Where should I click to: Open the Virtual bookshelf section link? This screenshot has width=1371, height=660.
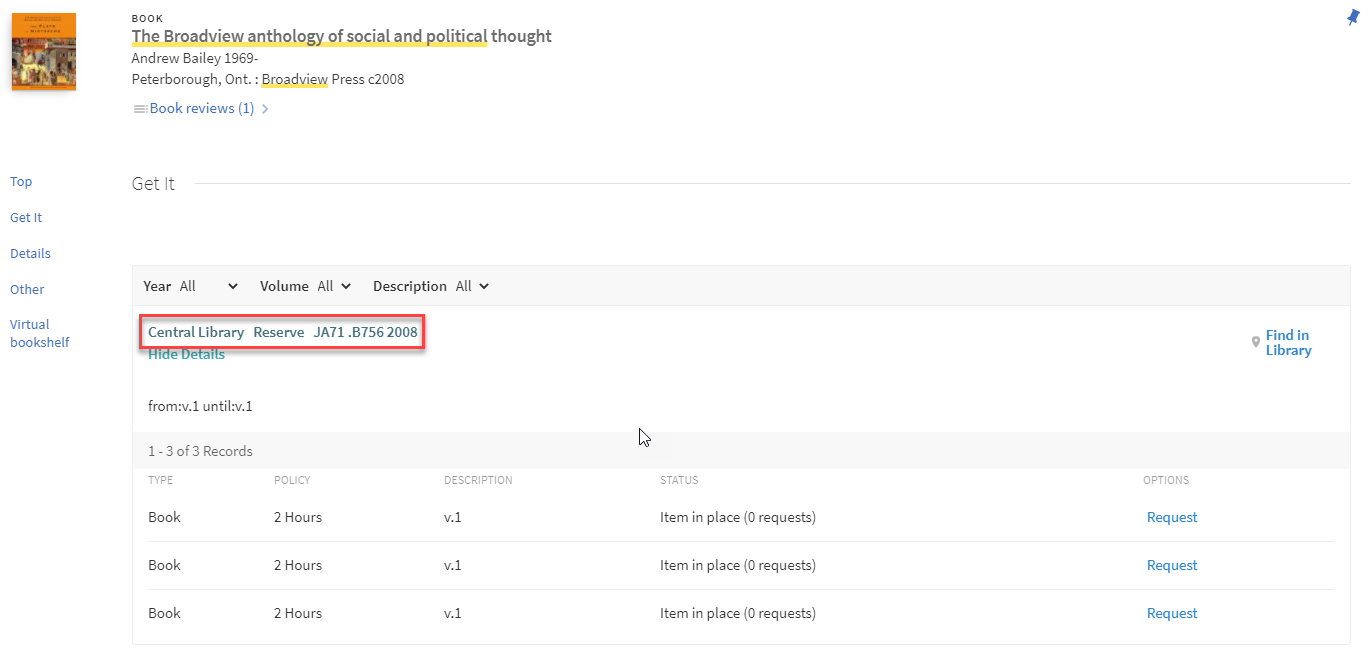tap(39, 333)
